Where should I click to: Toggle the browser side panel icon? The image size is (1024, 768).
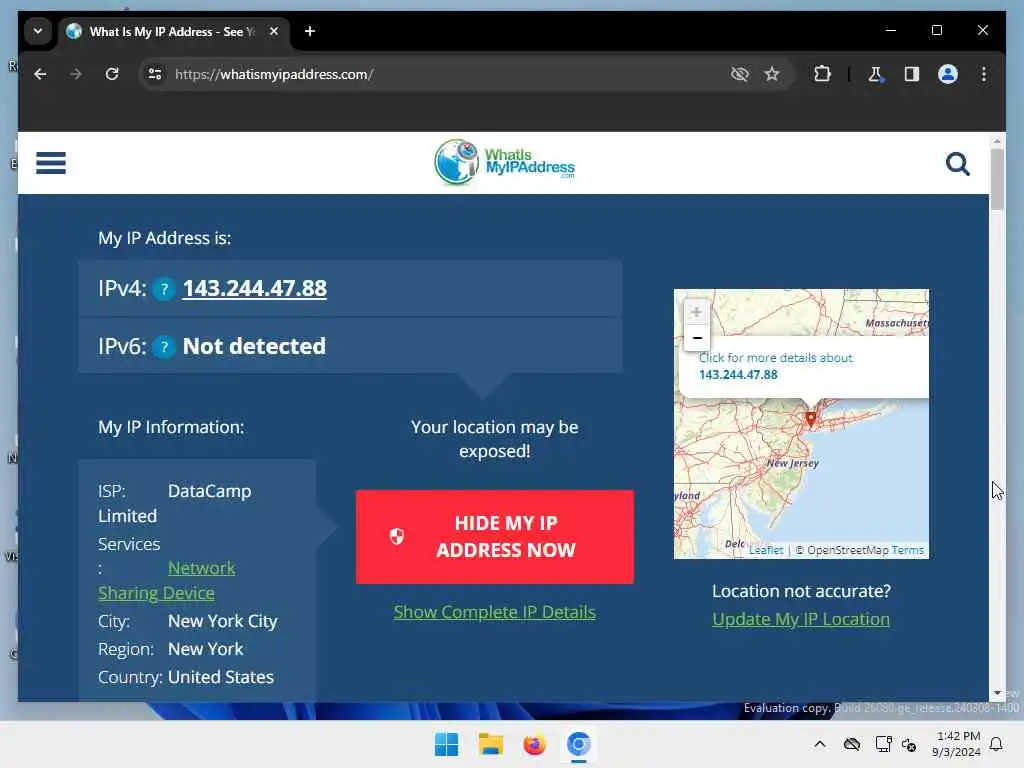click(912, 74)
